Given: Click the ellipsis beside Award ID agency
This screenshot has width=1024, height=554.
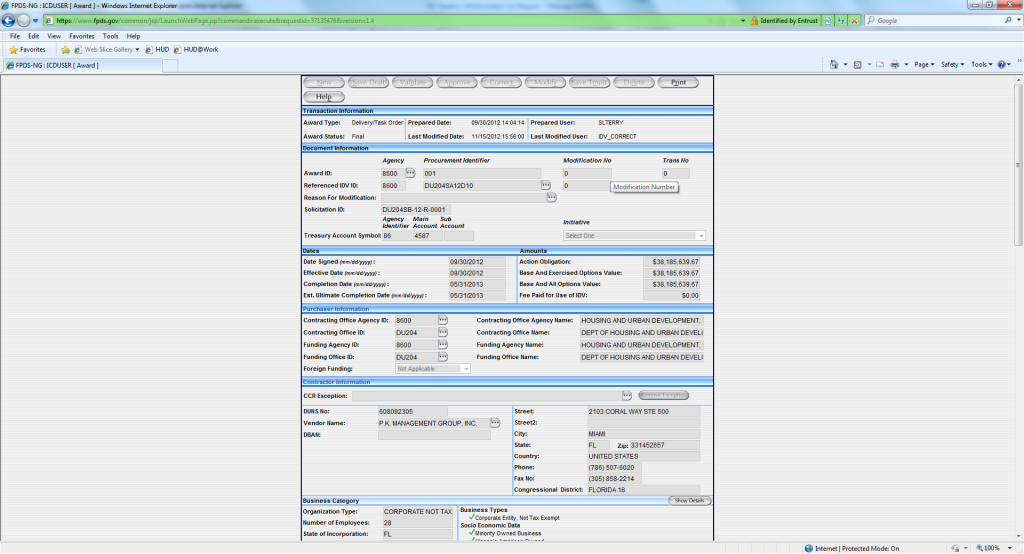Looking at the screenshot, I should (410, 173).
